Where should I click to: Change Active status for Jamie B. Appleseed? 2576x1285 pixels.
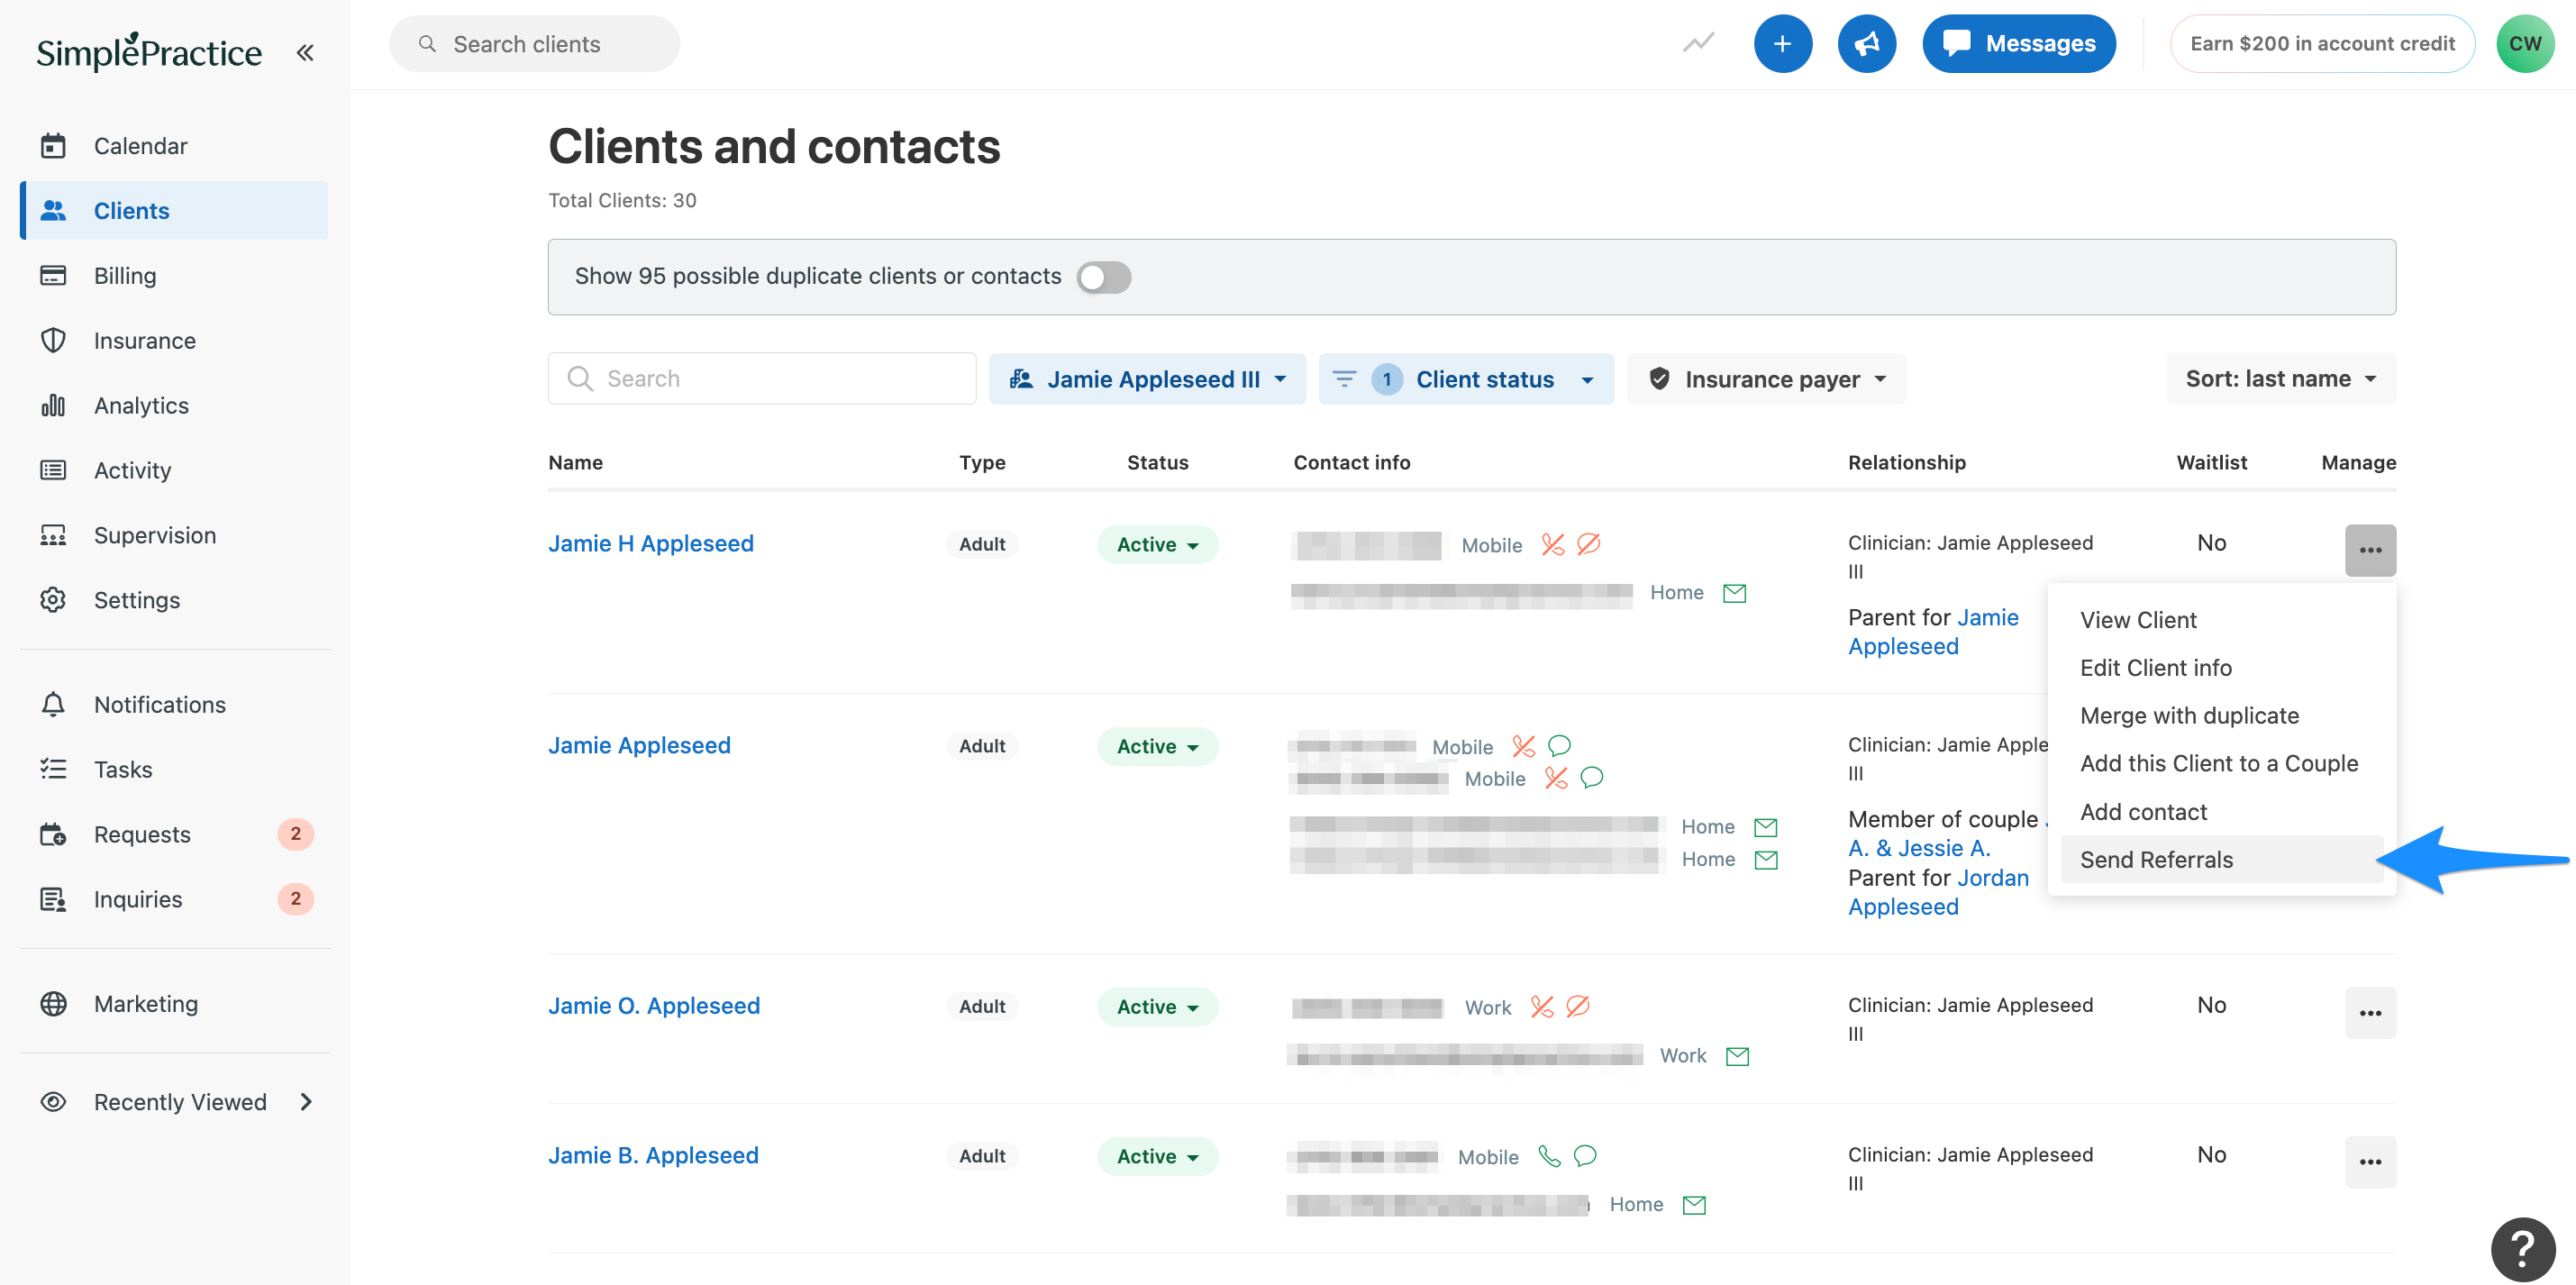[1156, 1157]
